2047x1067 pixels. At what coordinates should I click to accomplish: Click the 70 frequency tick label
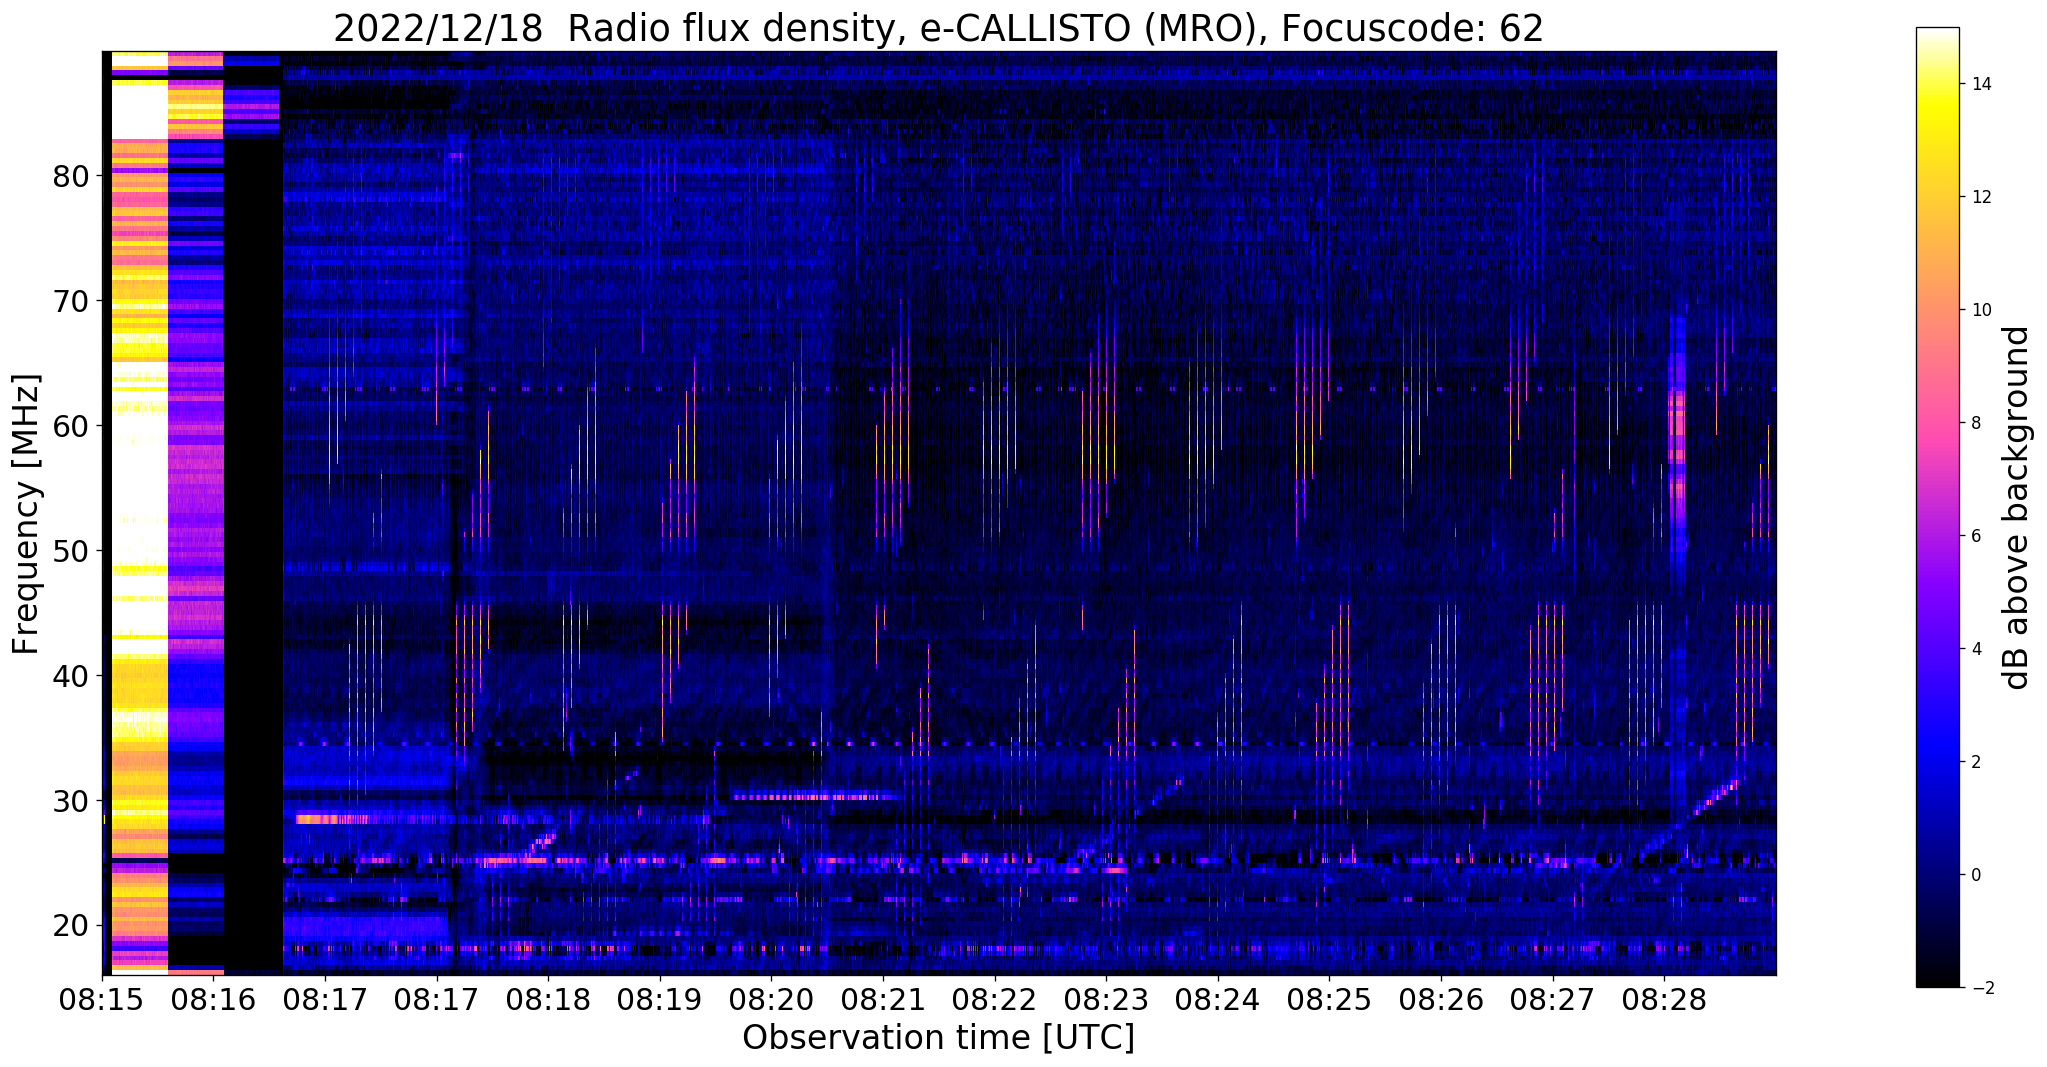(70, 301)
